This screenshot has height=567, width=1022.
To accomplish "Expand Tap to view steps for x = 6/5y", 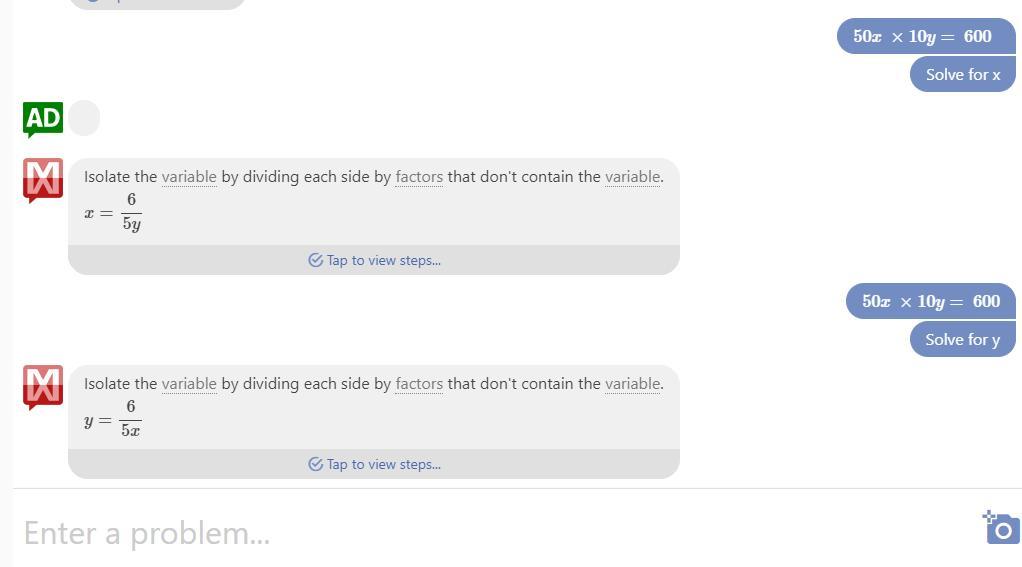I will point(374,260).
